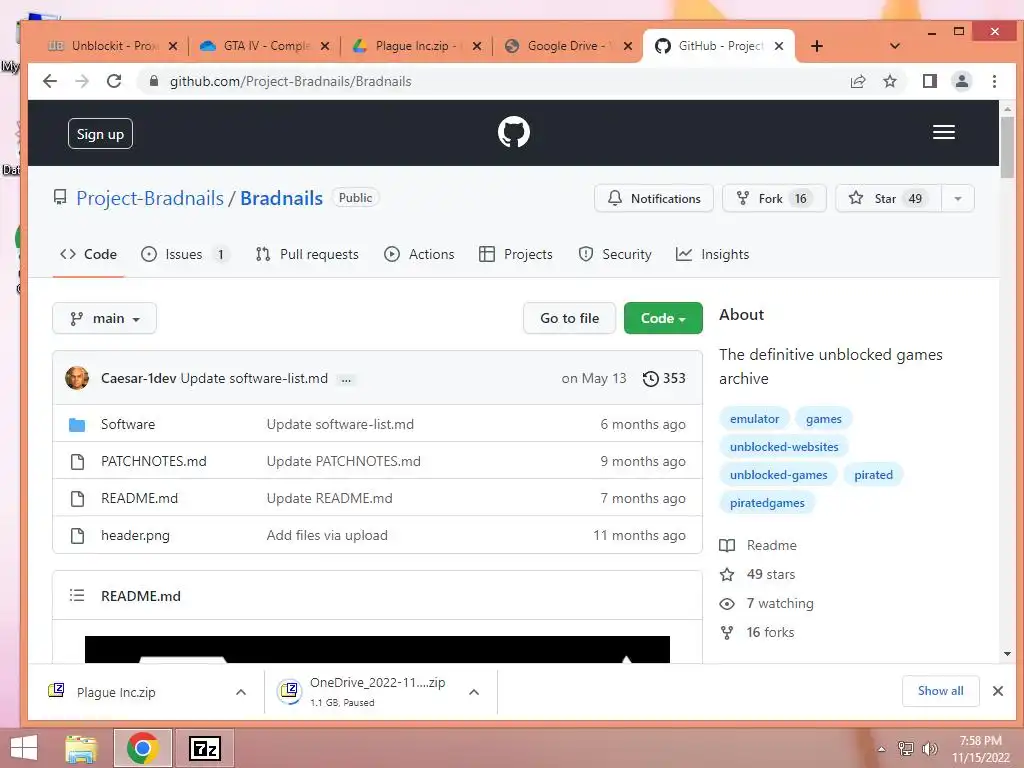Click the browser back arrow
This screenshot has height=768, width=1024.
pyautogui.click(x=50, y=81)
